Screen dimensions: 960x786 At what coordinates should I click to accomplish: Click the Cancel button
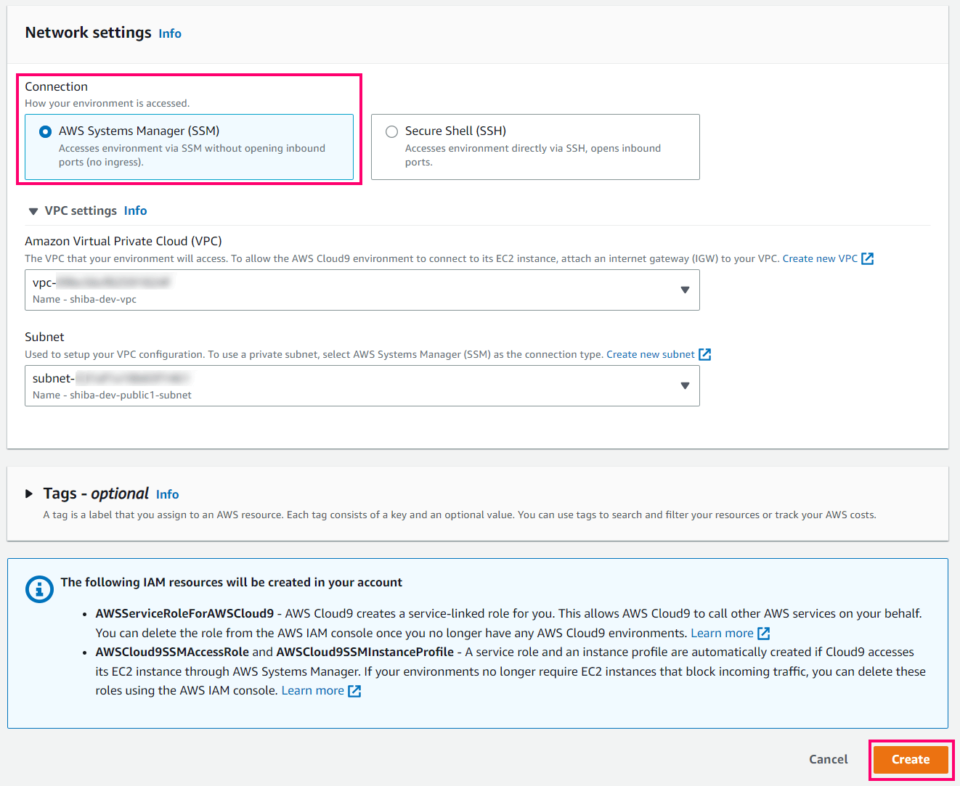(828, 759)
